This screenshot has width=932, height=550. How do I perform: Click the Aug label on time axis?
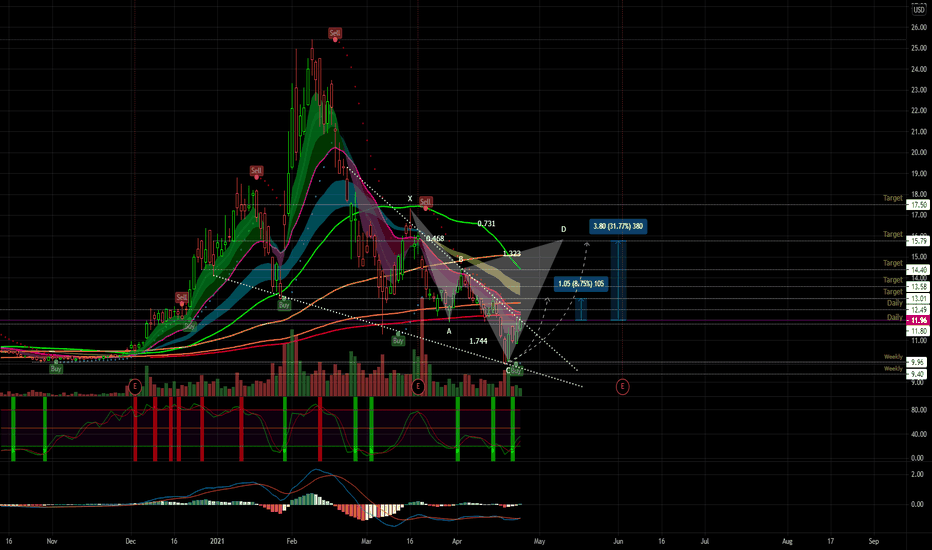click(787, 542)
